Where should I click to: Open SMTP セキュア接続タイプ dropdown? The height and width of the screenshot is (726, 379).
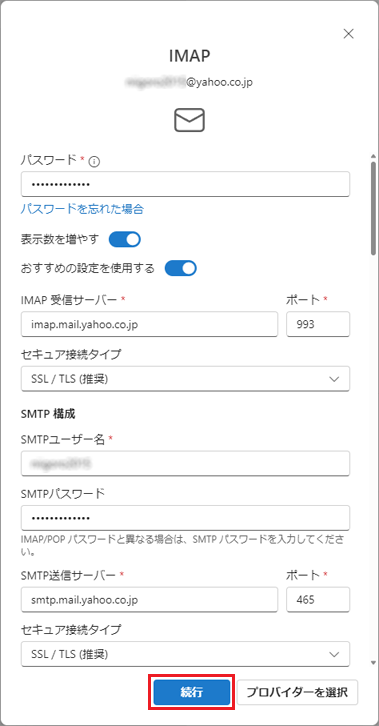(185, 654)
